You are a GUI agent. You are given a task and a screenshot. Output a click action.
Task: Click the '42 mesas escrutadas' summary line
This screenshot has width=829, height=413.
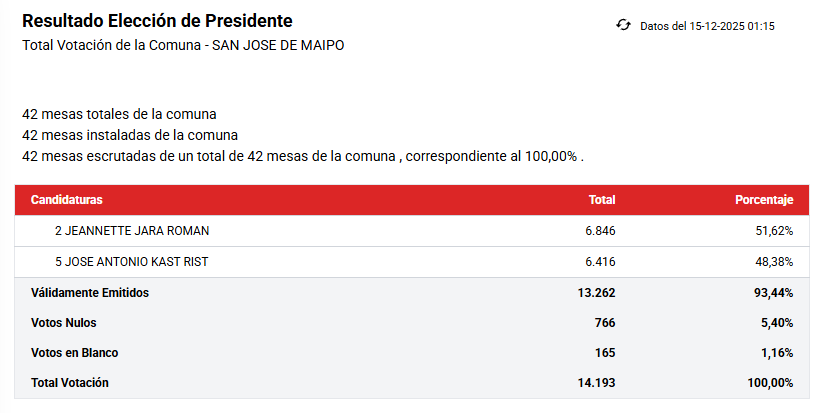tap(302, 157)
